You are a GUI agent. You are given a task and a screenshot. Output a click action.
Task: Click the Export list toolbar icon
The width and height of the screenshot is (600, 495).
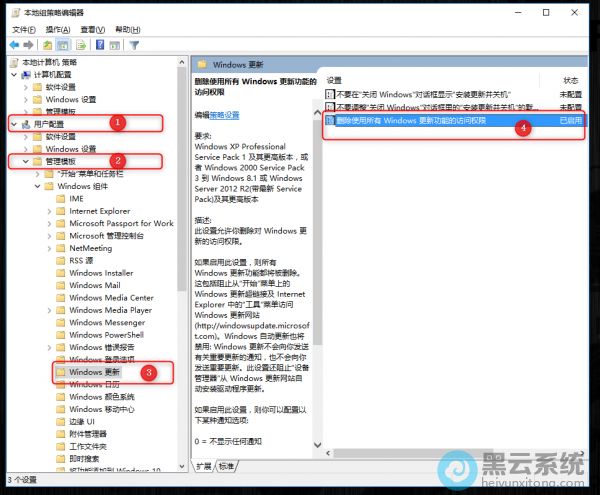pyautogui.click(x=80, y=45)
